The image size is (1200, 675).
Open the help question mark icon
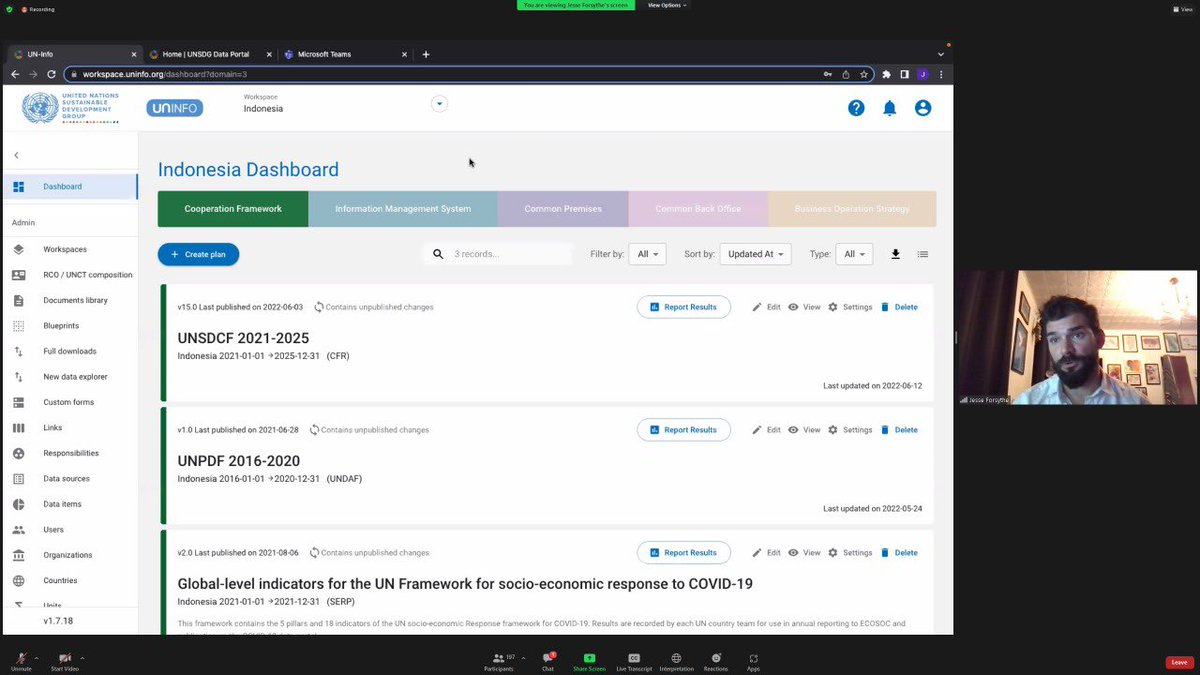[856, 108]
